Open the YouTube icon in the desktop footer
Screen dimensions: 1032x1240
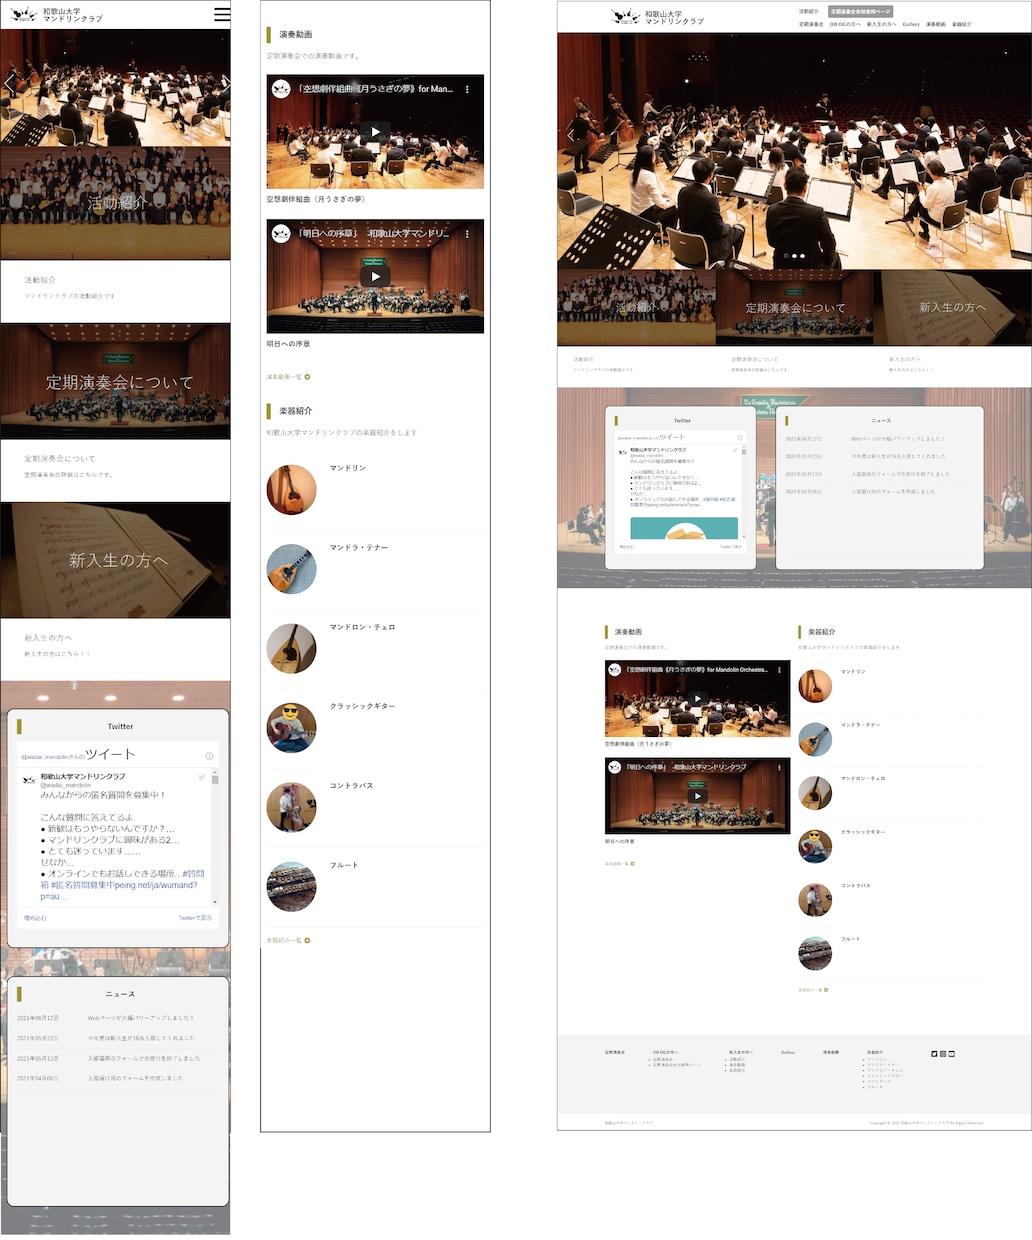coord(951,1053)
